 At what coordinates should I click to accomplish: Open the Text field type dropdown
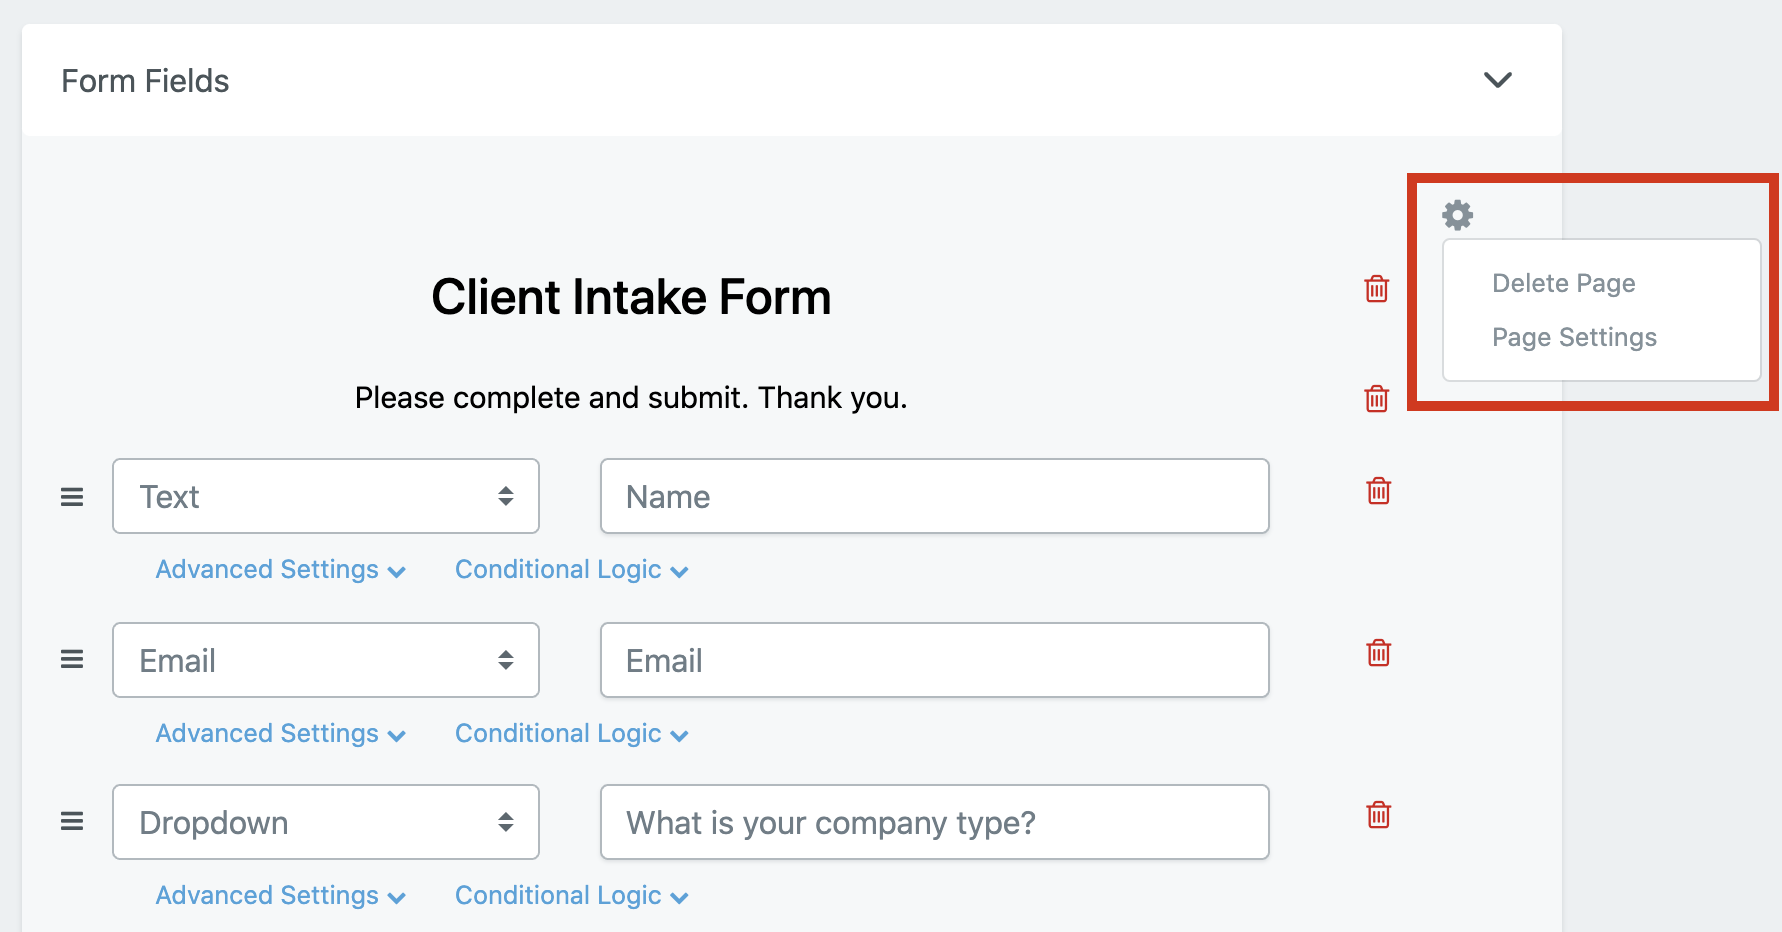[x=326, y=496]
